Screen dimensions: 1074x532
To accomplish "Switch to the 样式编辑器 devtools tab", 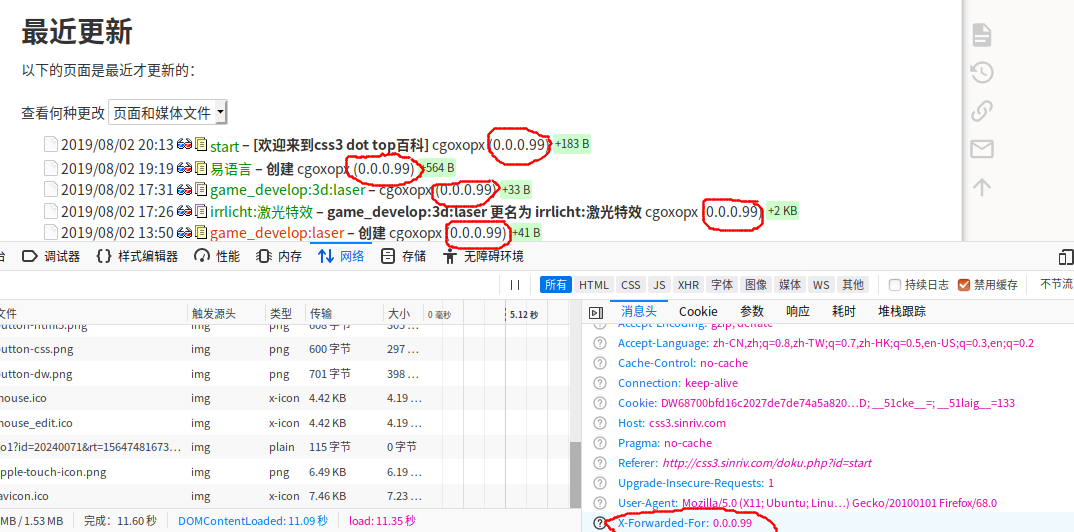I will 137,257.
